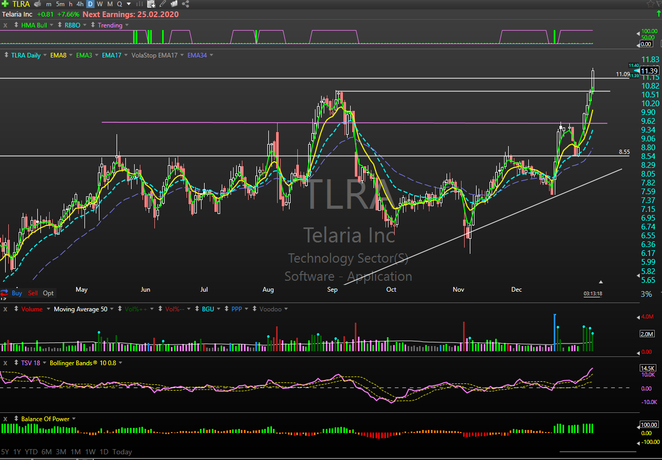The image size is (662, 460).
Task: Open the Trending indicator dropdown
Action: (x=127, y=25)
